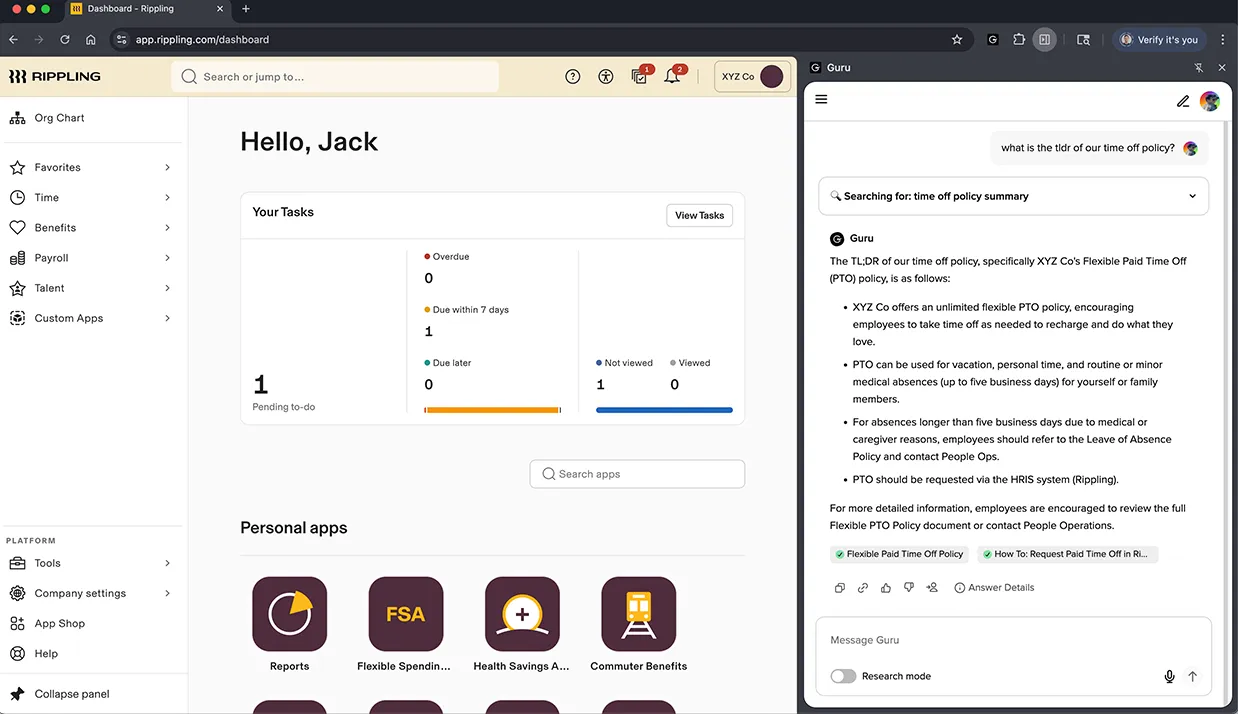Open the tasks inbox icon with badge

[640, 76]
